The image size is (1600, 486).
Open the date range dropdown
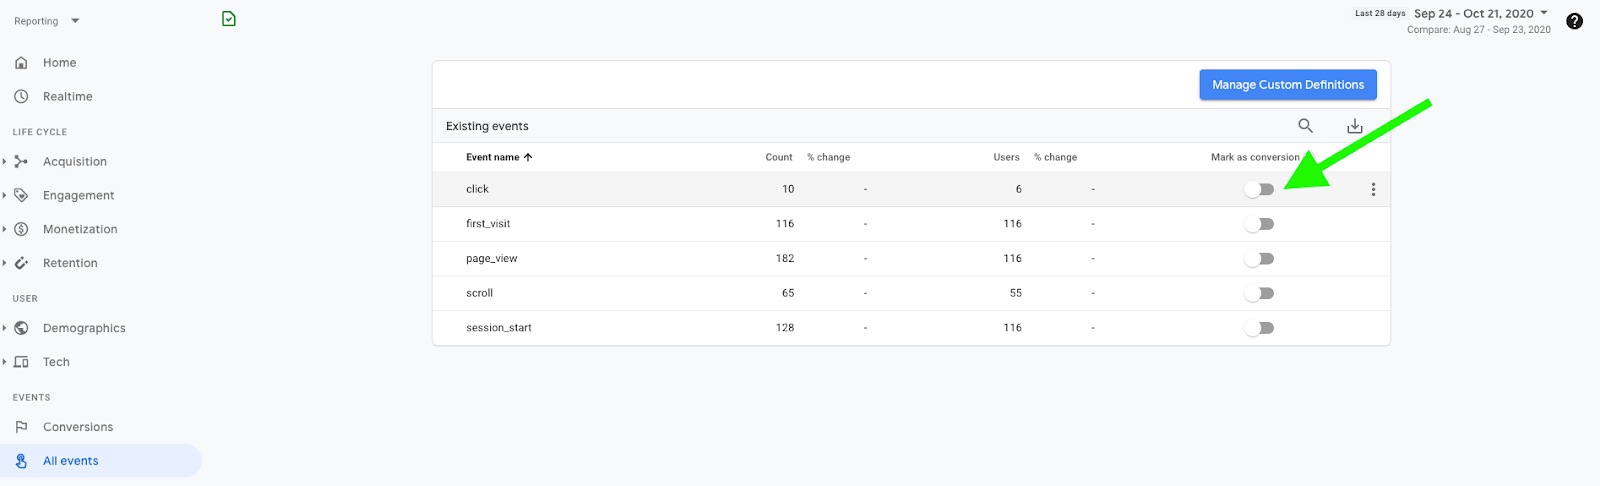tap(1480, 14)
